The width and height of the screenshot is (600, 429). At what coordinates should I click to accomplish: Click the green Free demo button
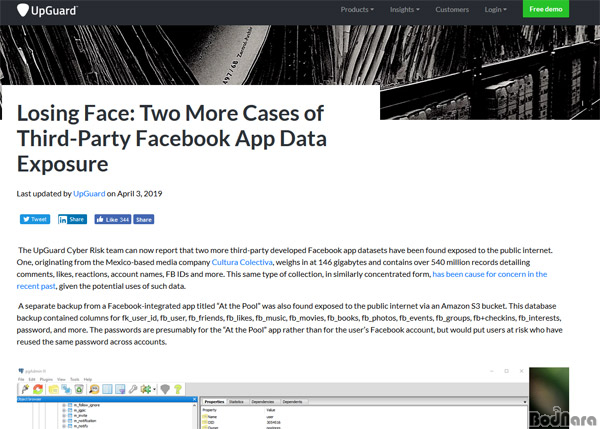point(546,9)
